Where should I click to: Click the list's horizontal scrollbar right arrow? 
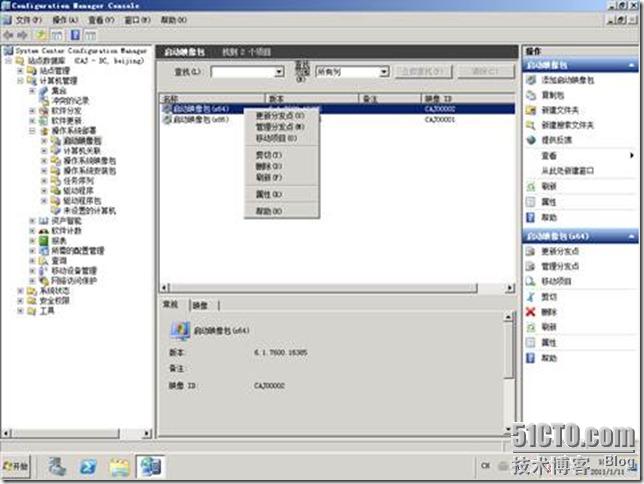tap(510, 288)
